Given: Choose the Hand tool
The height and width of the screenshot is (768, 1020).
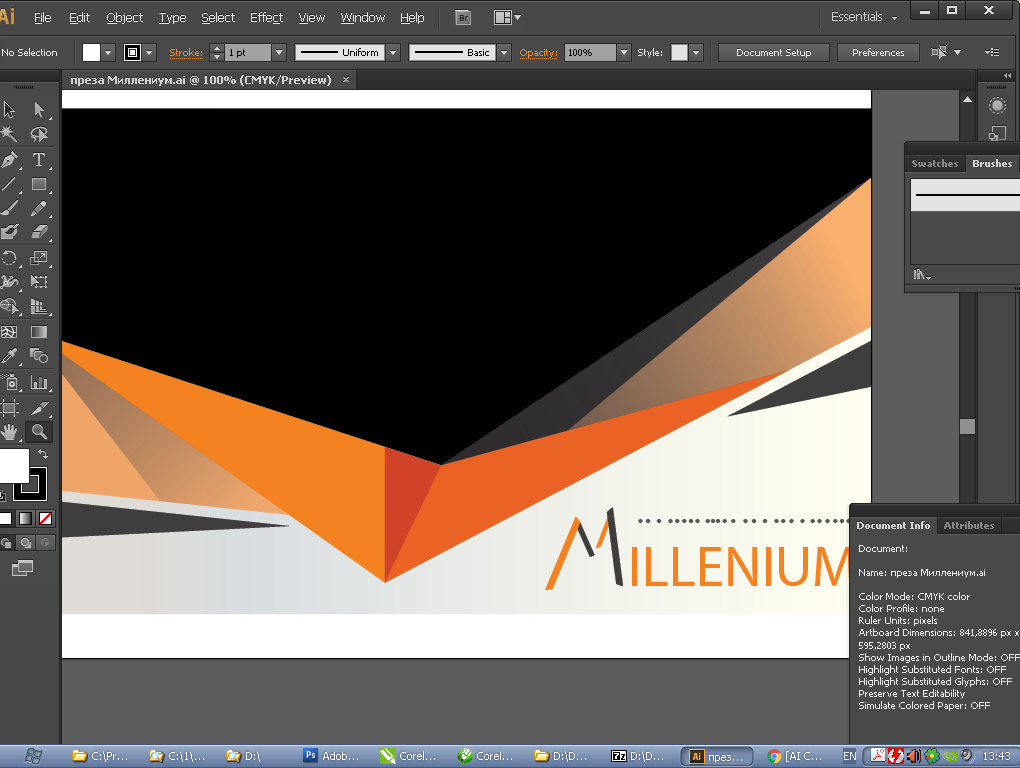Looking at the screenshot, I should tap(10, 432).
